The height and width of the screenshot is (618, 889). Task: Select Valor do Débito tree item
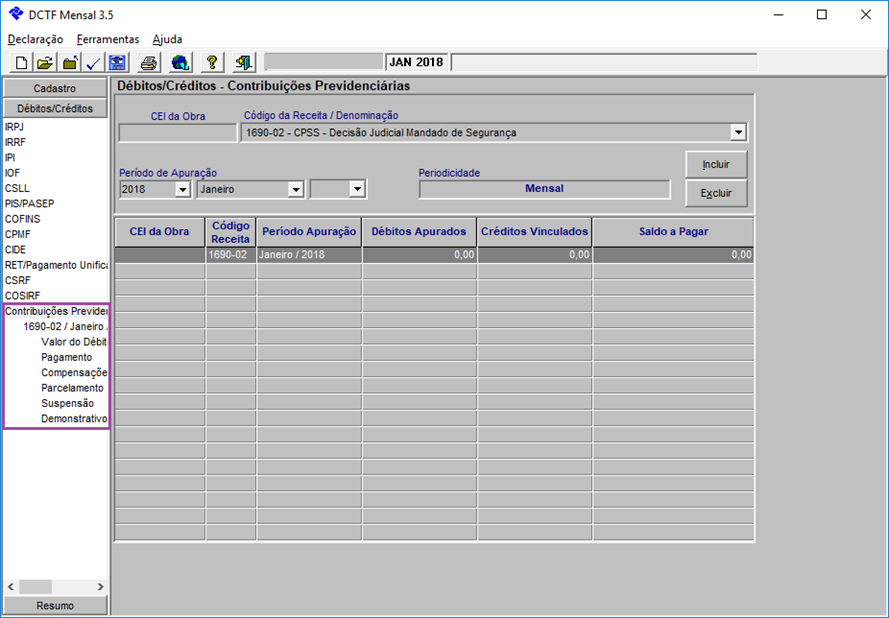coord(74,342)
